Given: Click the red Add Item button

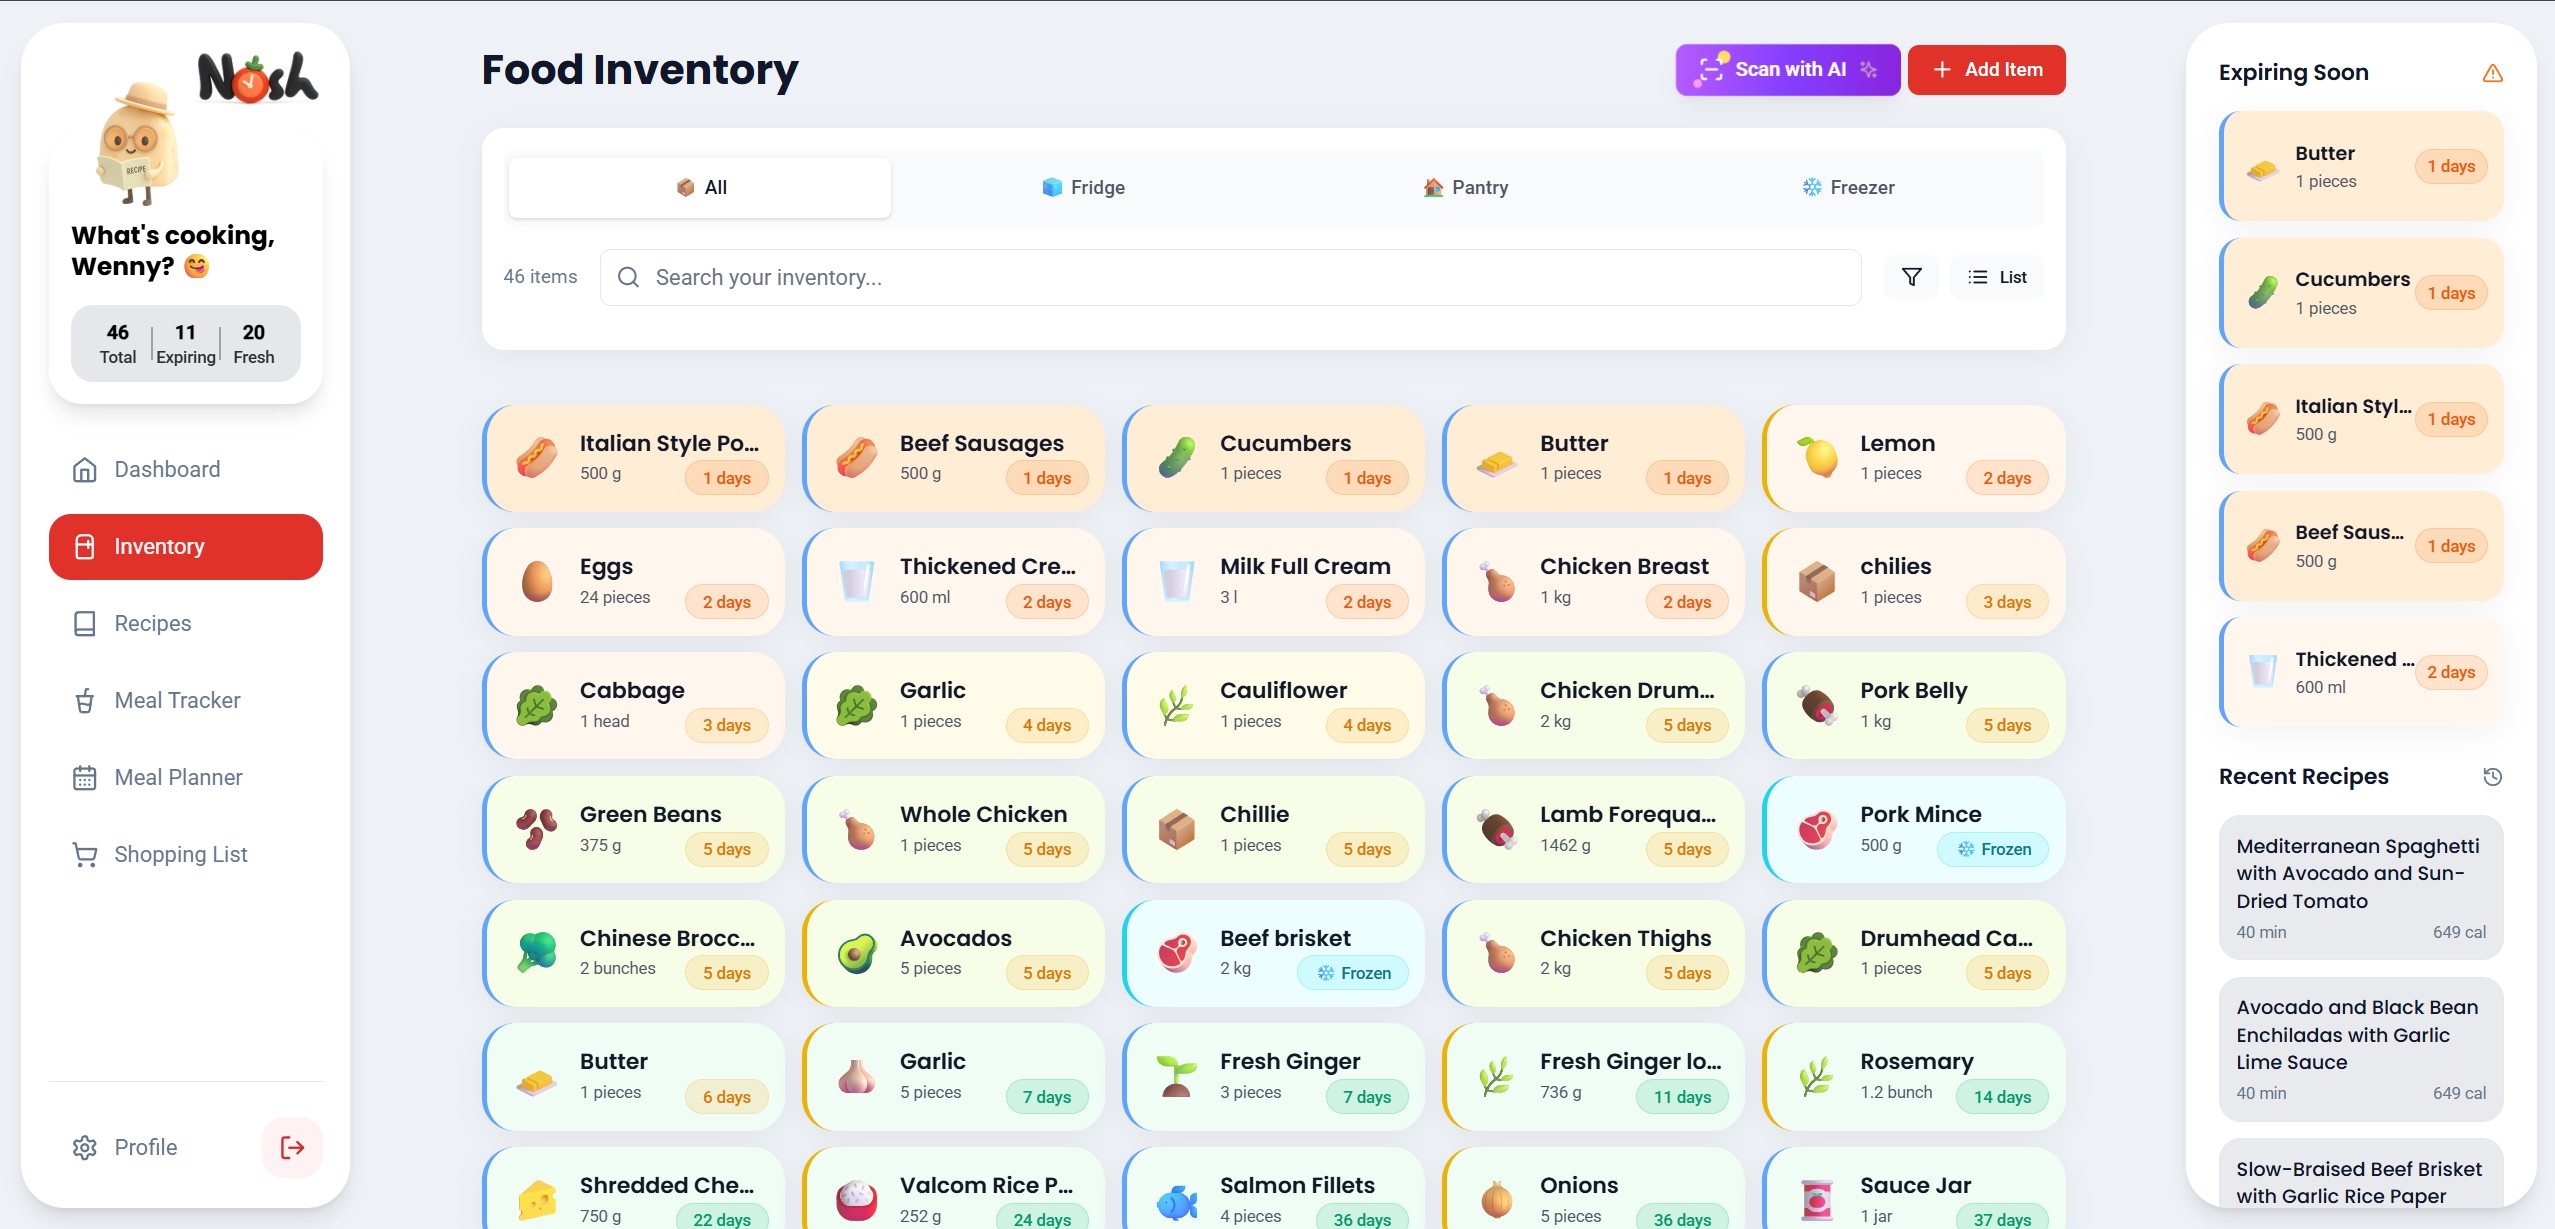Looking at the screenshot, I should point(1986,70).
